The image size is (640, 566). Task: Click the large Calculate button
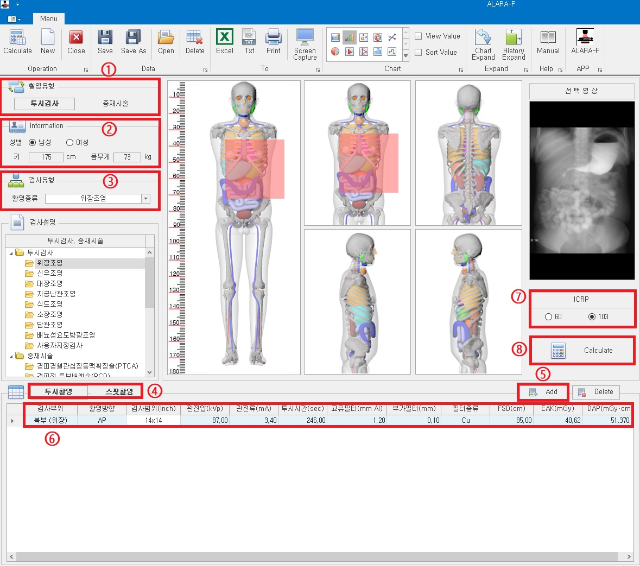click(582, 350)
